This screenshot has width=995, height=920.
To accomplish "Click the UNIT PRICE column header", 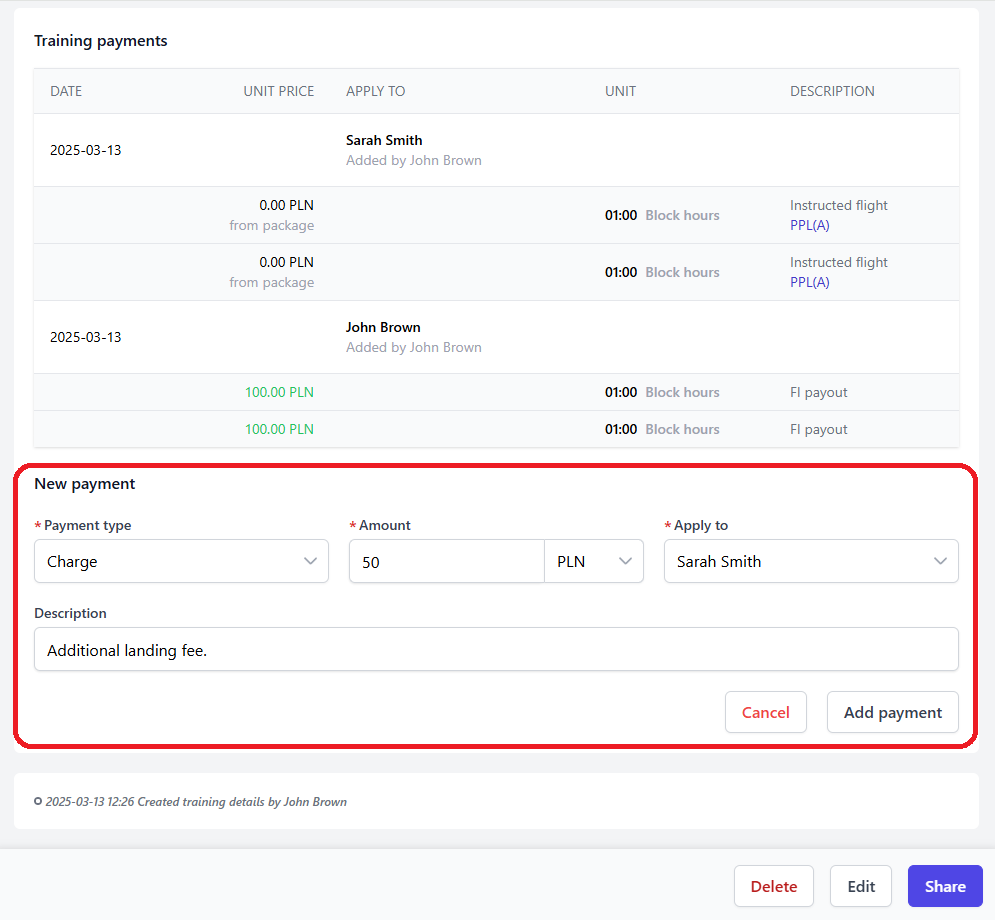I will coord(279,91).
